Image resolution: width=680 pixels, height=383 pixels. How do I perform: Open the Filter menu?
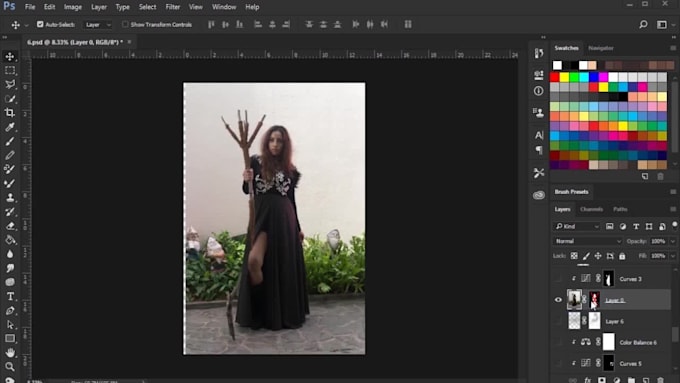point(173,7)
